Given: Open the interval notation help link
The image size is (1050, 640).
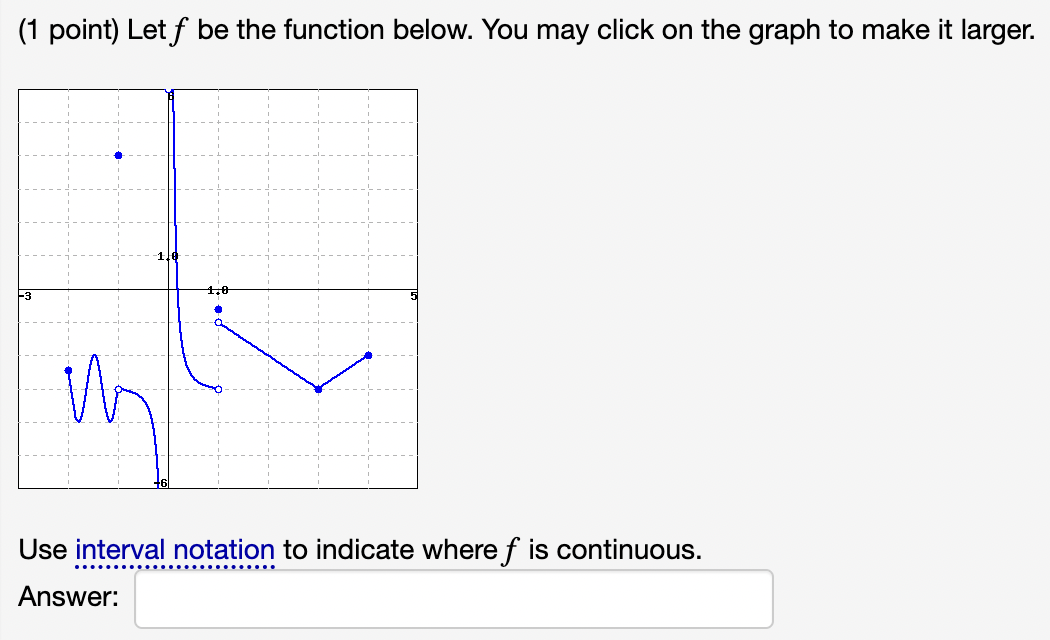Looking at the screenshot, I should [x=175, y=550].
